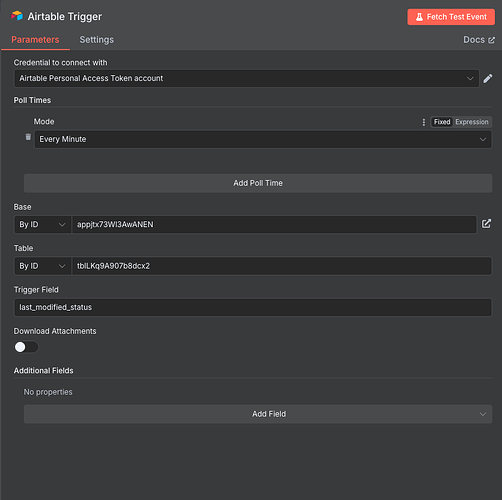Click the Airtable logo icon

17,16
